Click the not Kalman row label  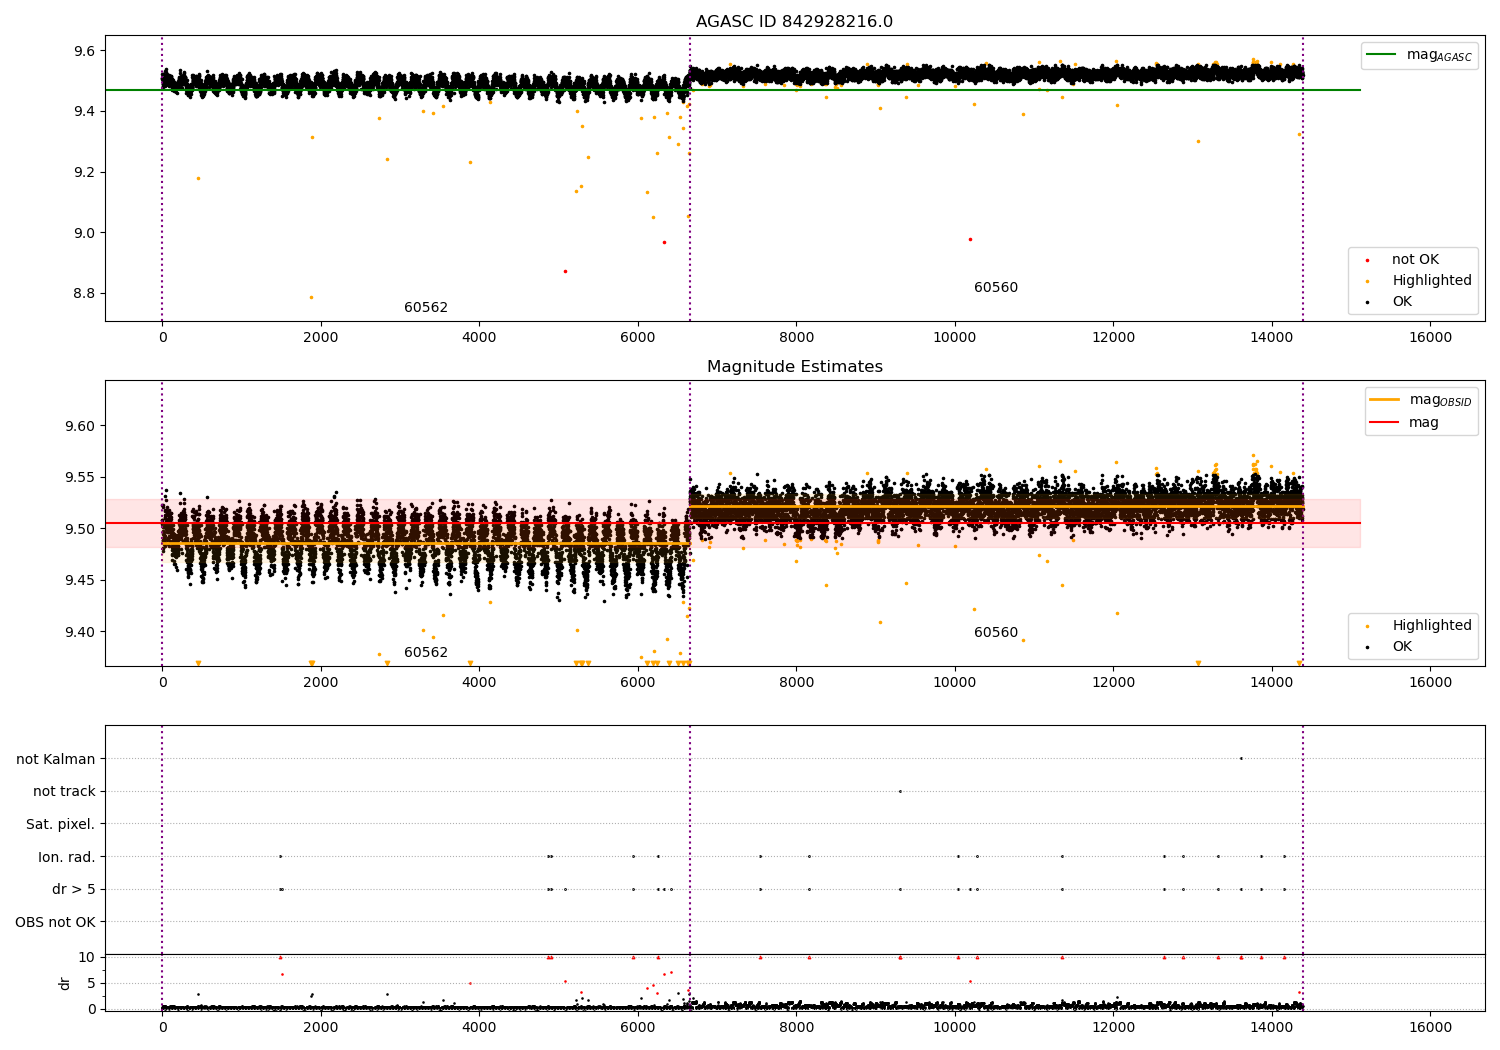56,759
